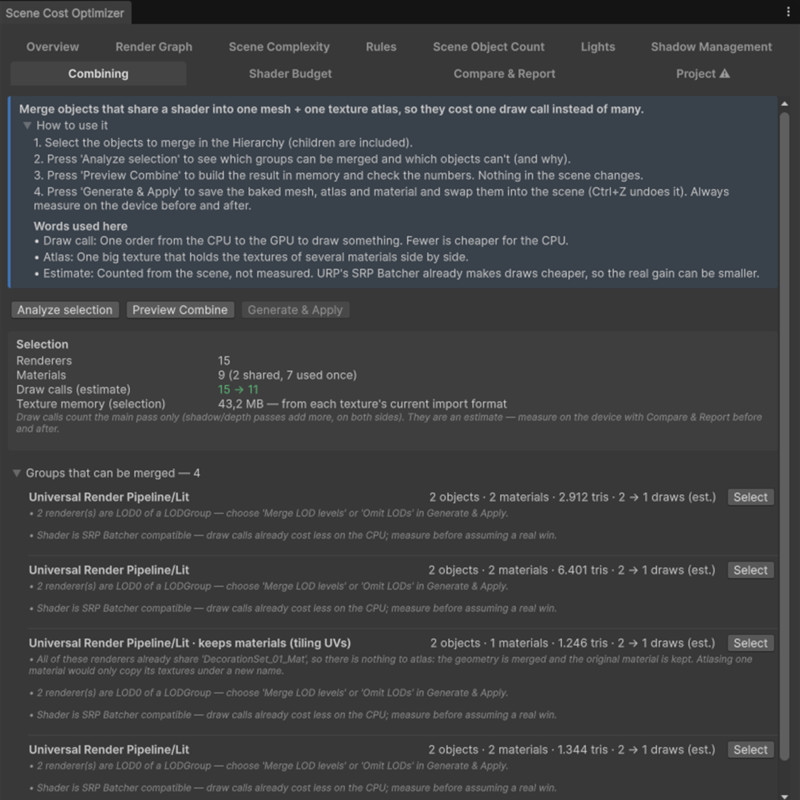The image size is (800, 800).
Task: Click the 'Merge objects that share a shader' heading
Action: [x=331, y=109]
